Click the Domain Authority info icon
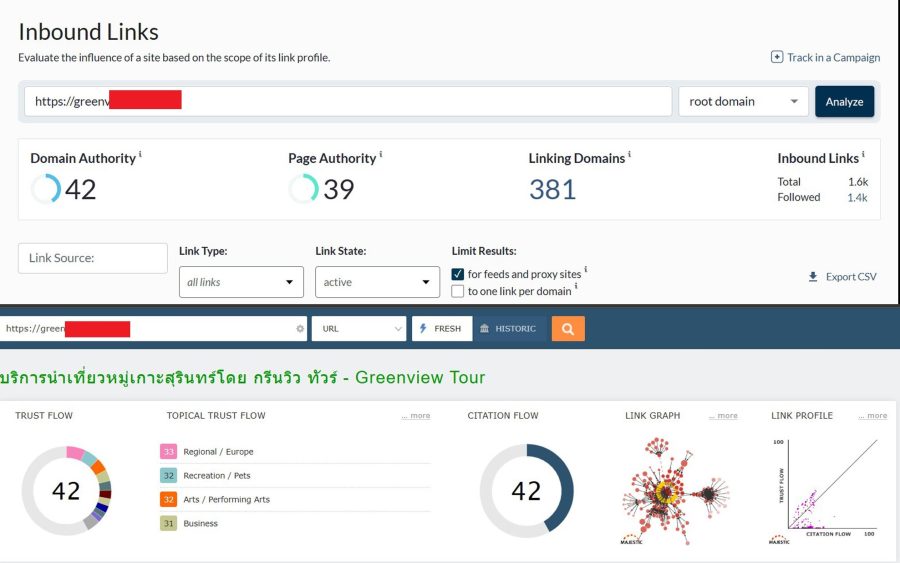 [x=140, y=154]
